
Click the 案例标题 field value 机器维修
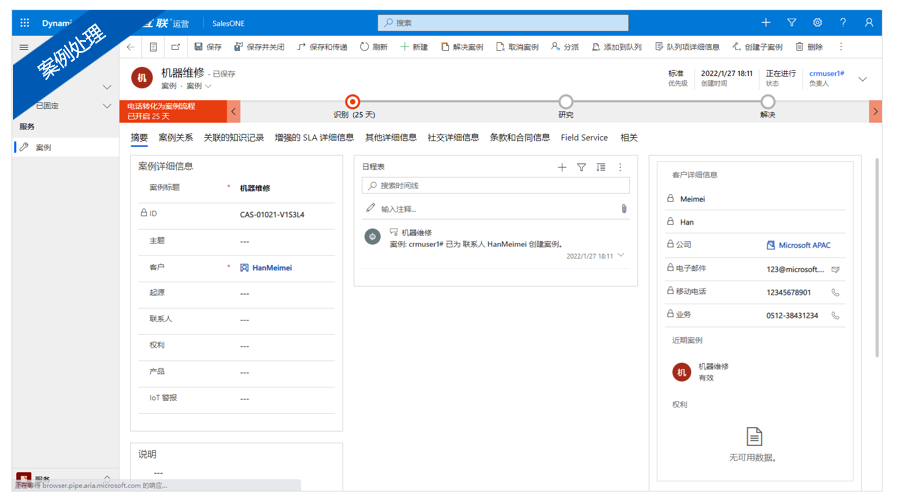tap(255, 188)
